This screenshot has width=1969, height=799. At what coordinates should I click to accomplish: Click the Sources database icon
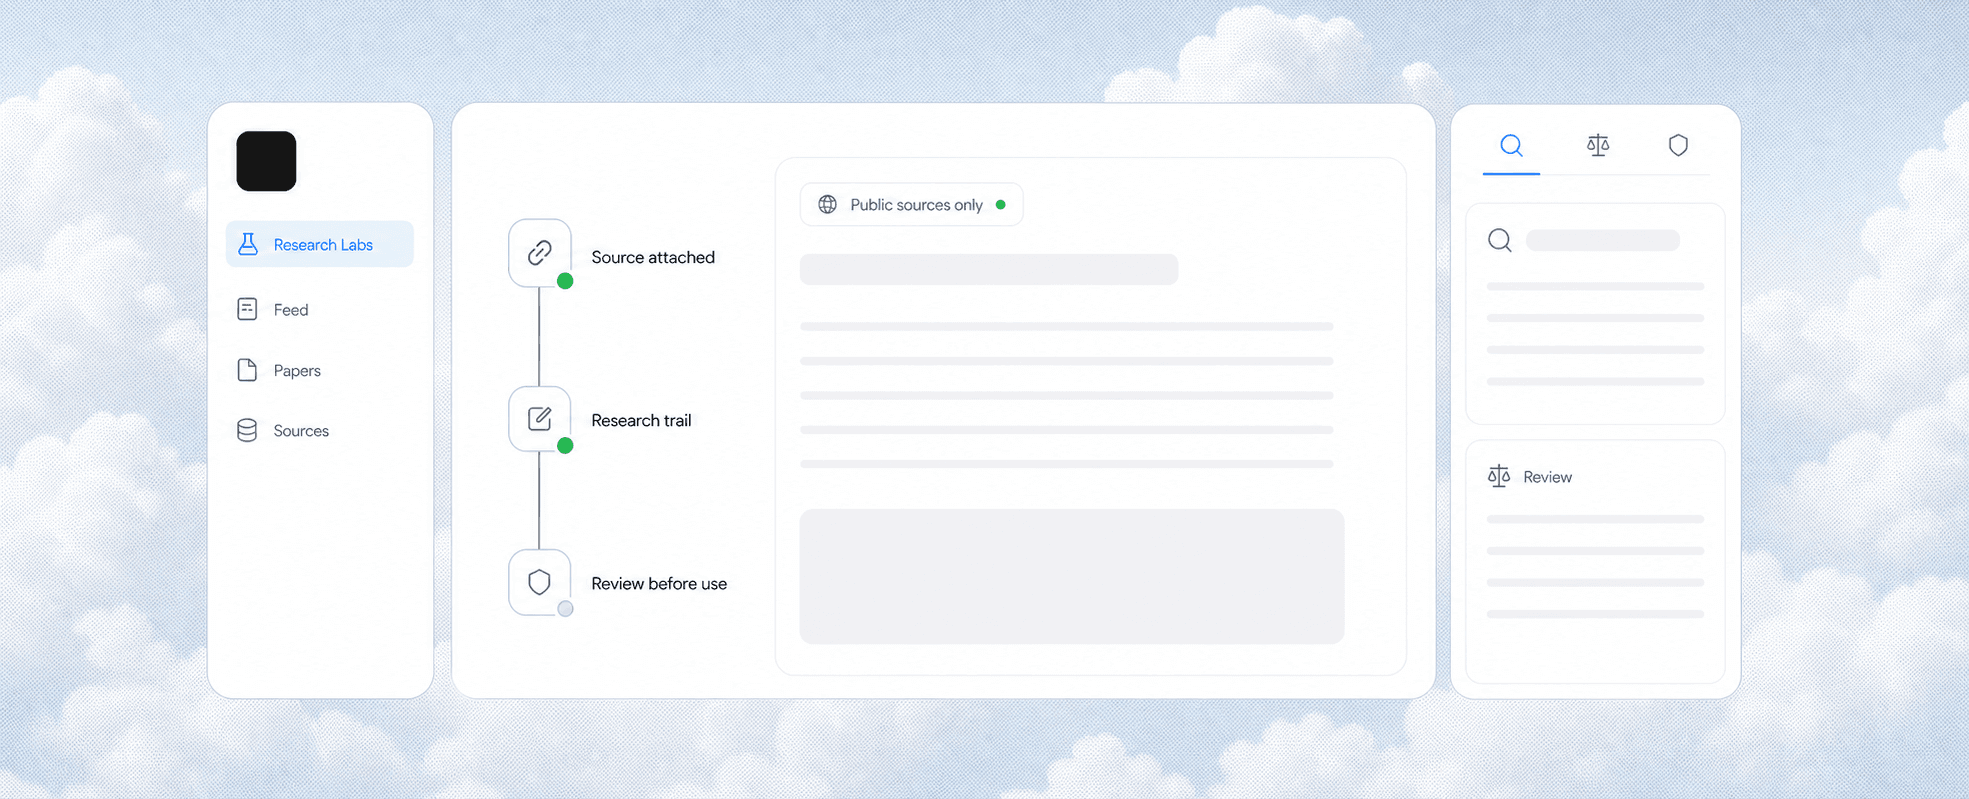click(x=247, y=430)
